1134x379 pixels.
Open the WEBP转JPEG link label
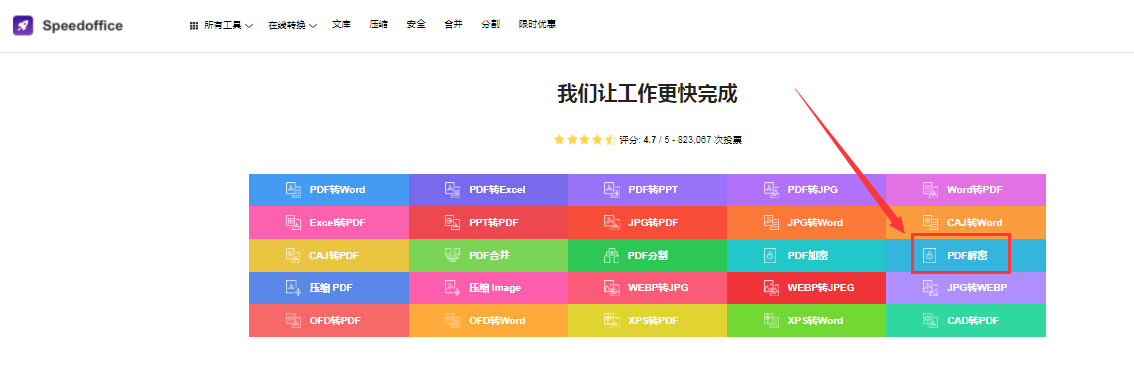point(821,288)
